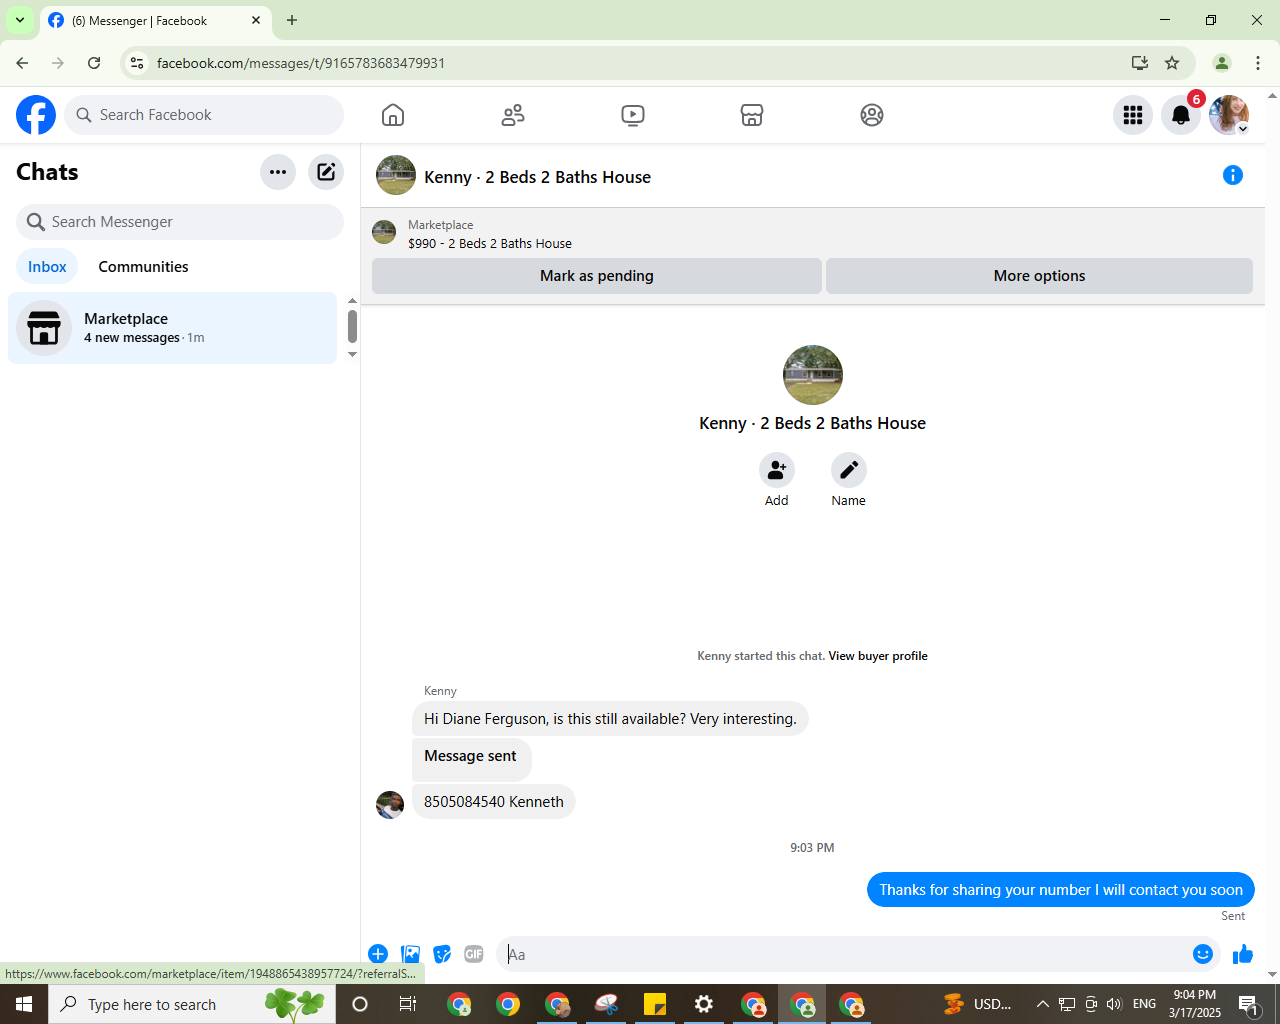Click the chat list scroll up arrow
The height and width of the screenshot is (1024, 1280).
(x=352, y=301)
